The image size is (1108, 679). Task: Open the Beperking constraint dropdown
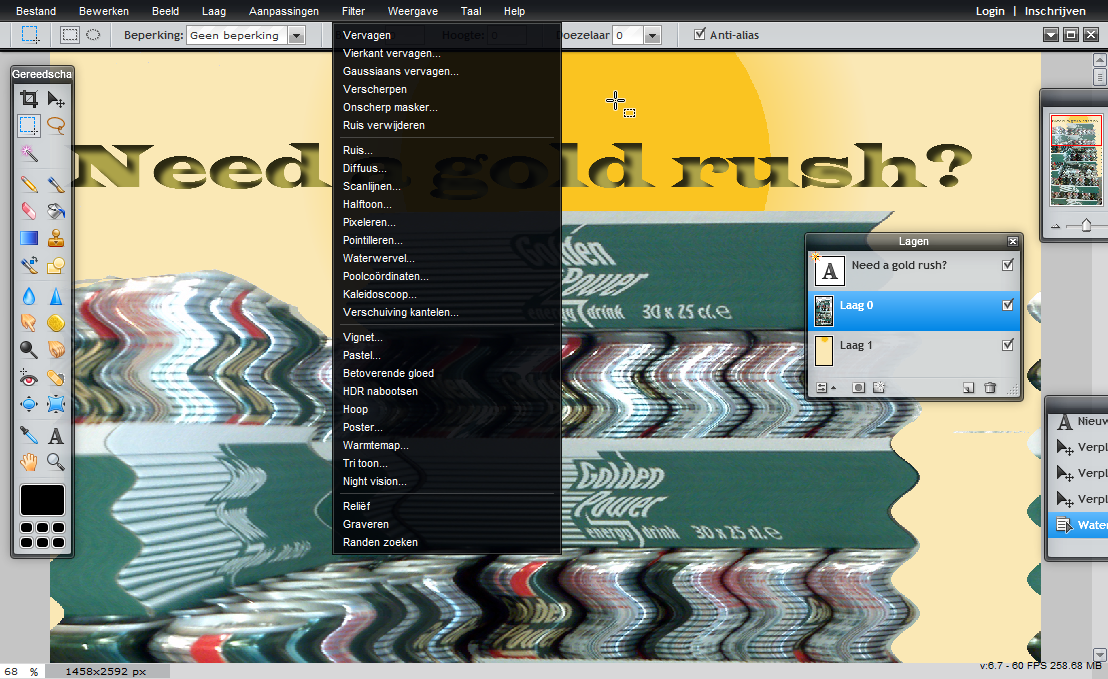point(296,35)
